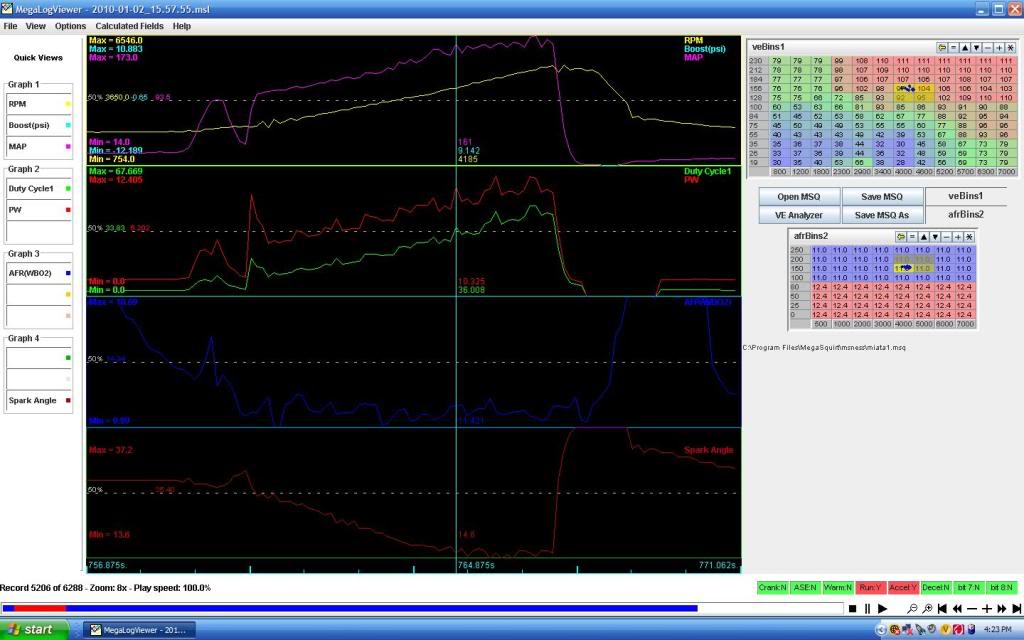Open the RPM field selector in Graph 1
1024x640 pixels.
click(37, 103)
